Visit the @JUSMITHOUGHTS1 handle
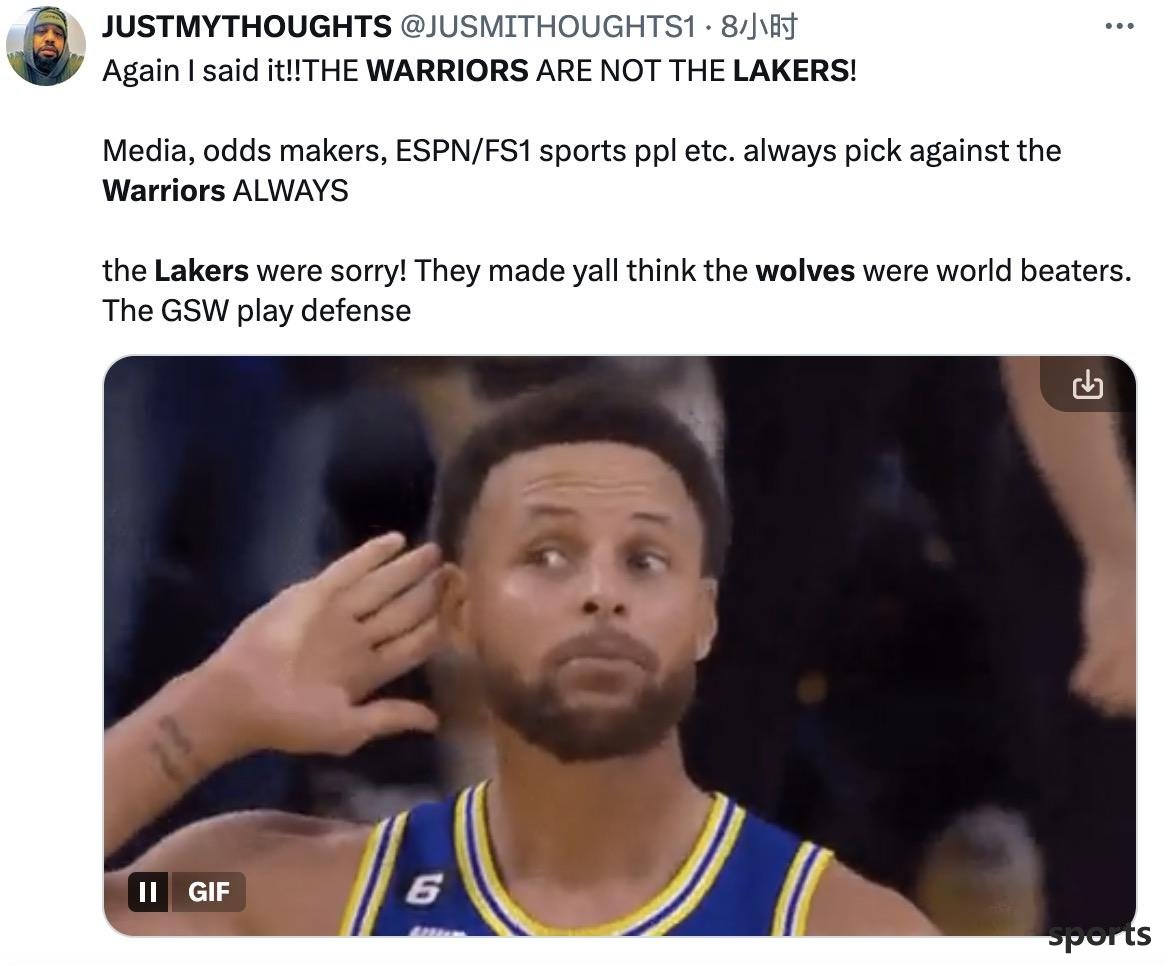Viewport: 1166px width, 966px height. point(547,27)
